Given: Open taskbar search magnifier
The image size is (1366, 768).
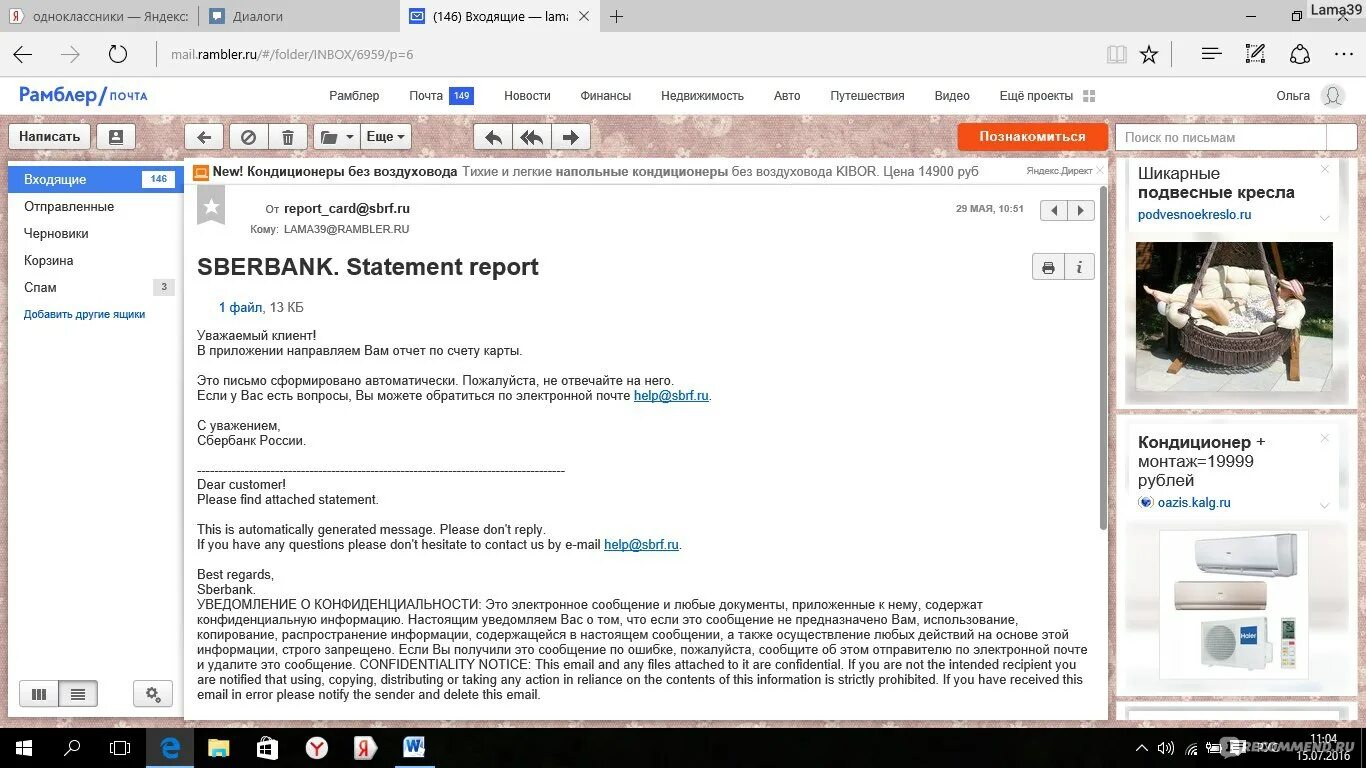Looking at the screenshot, I should click(x=72, y=747).
